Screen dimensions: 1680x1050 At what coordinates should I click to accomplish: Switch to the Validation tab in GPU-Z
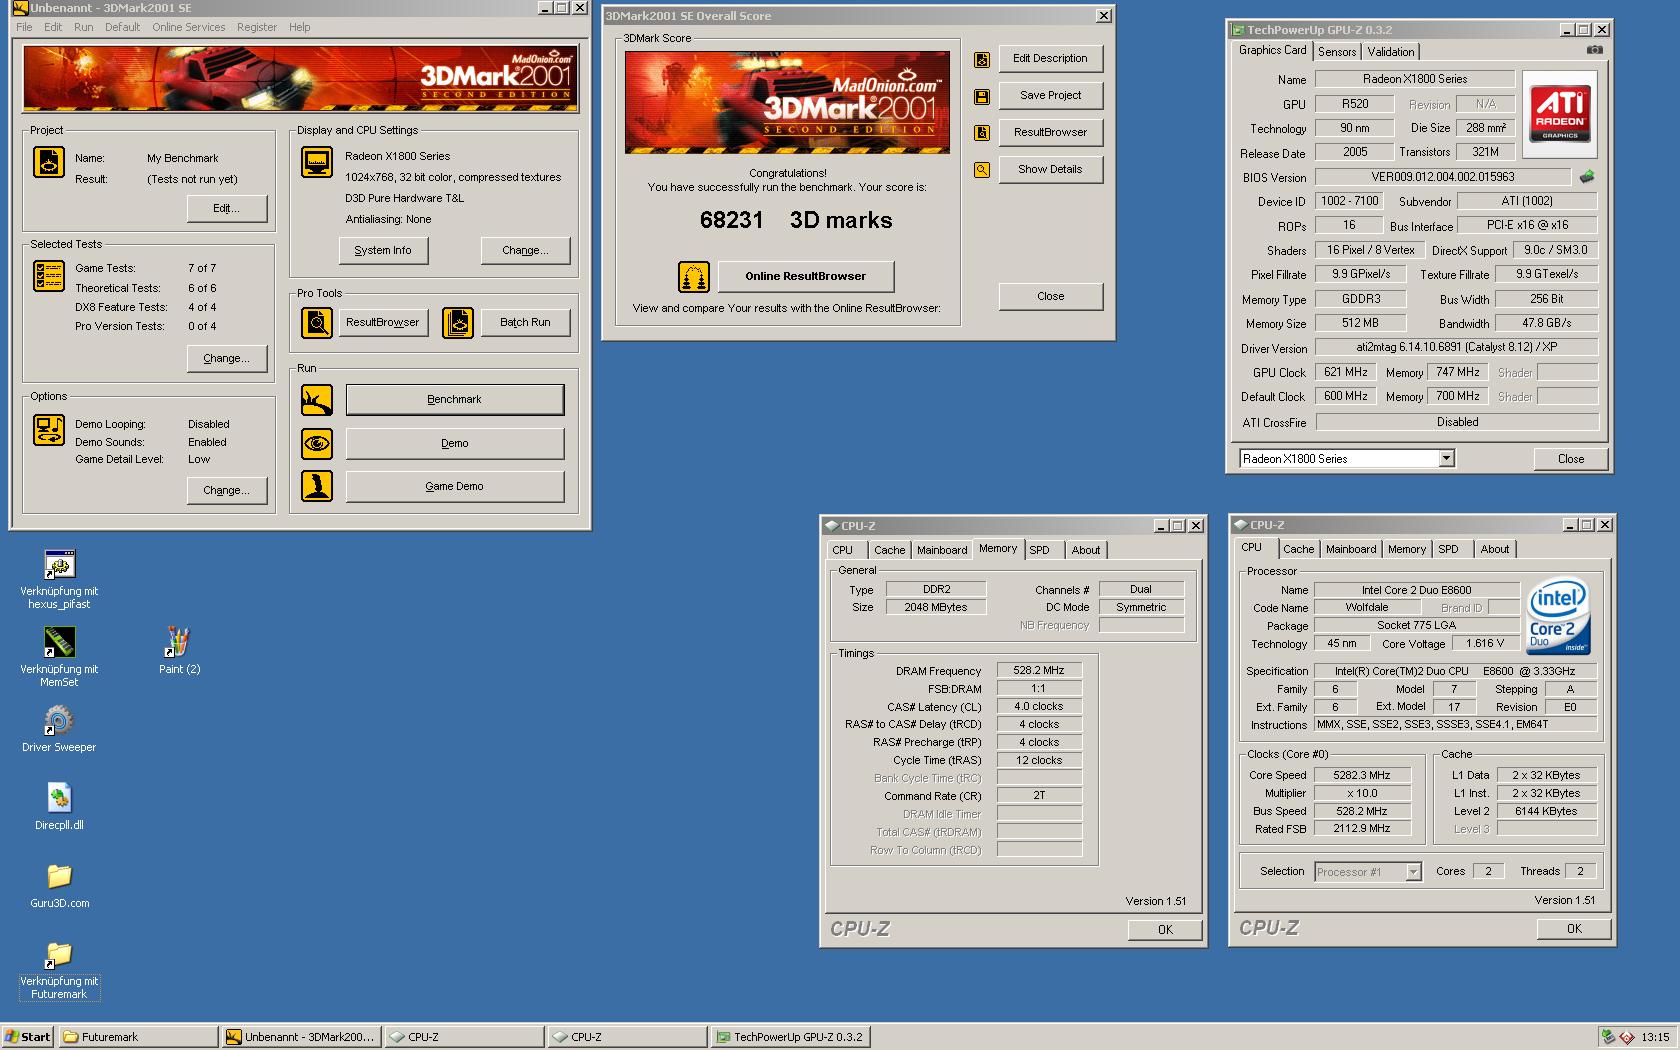[1391, 52]
